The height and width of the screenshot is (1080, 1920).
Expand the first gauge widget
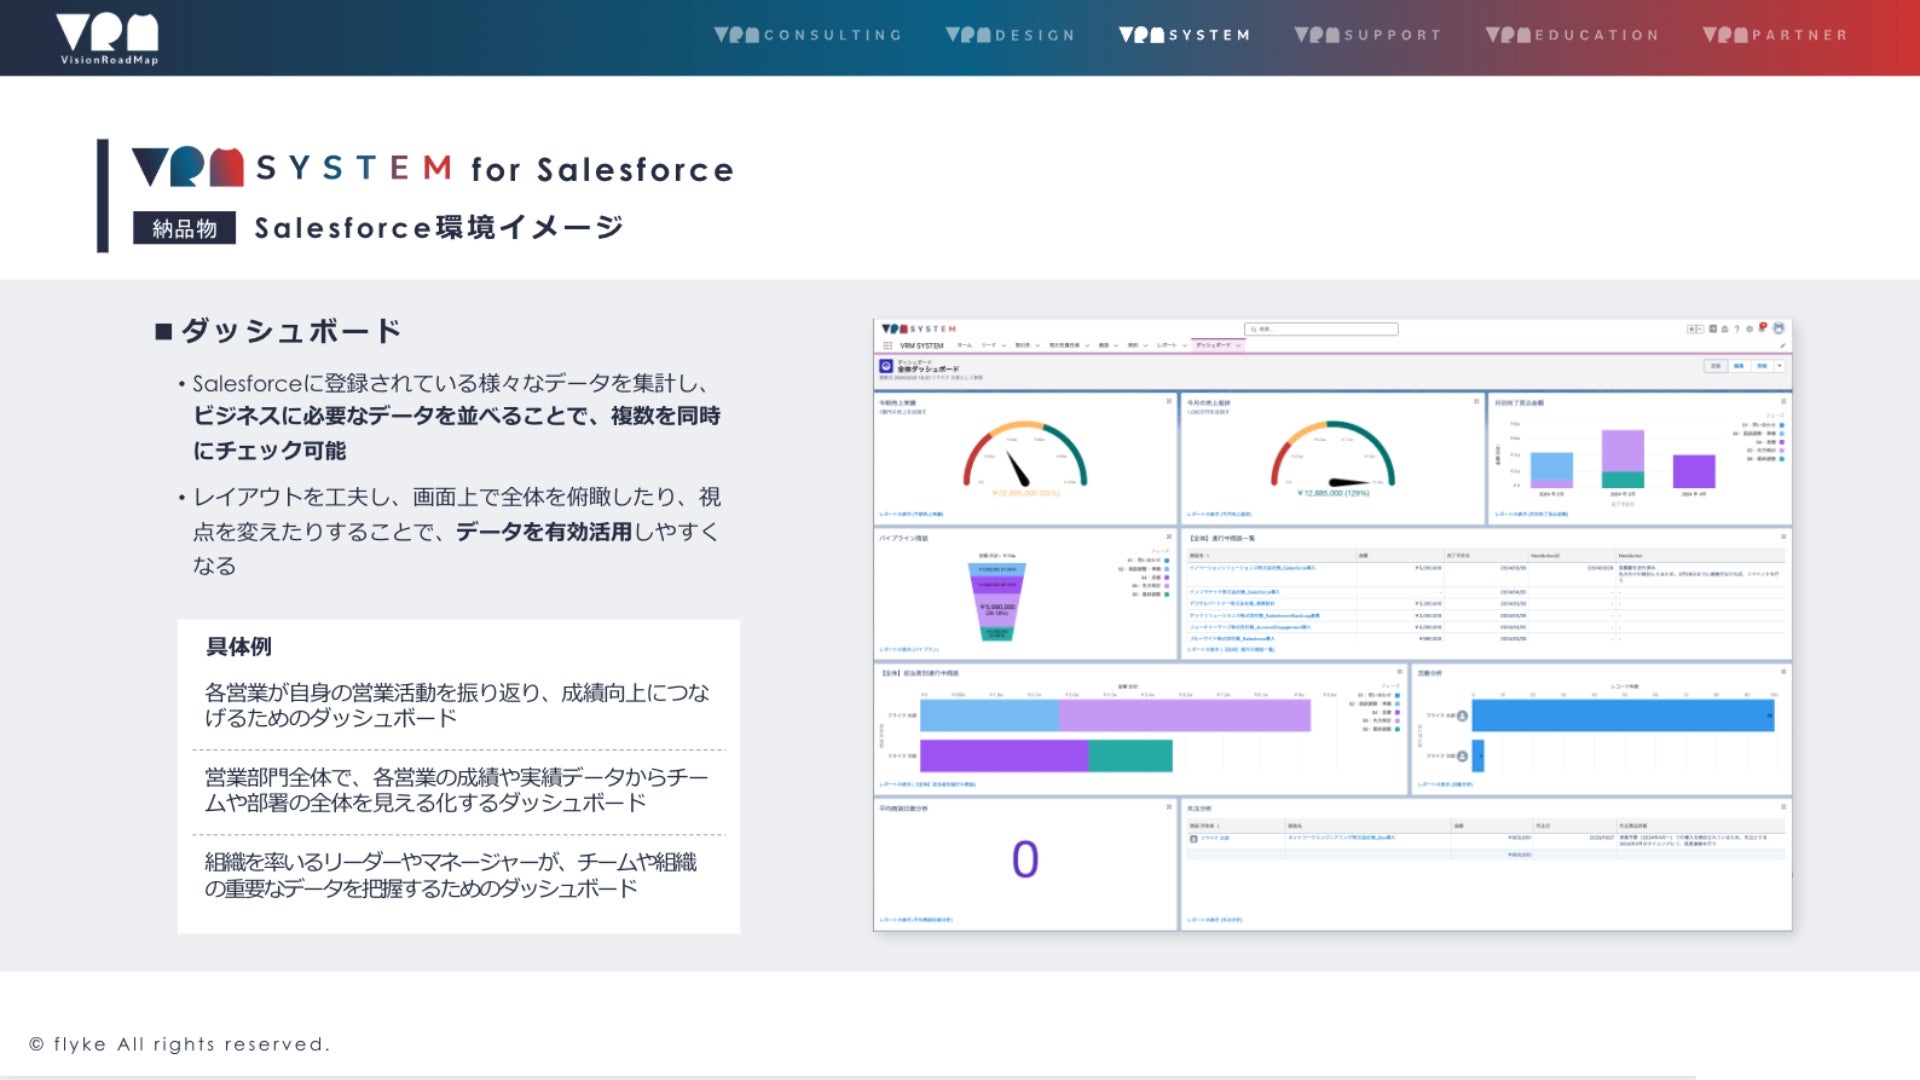pyautogui.click(x=1168, y=401)
